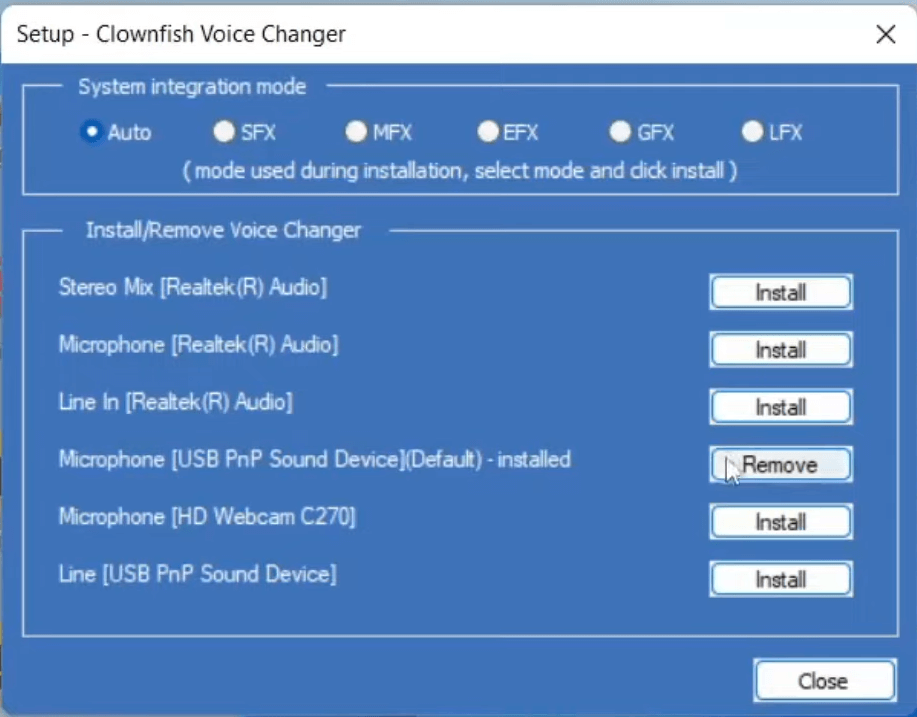The width and height of the screenshot is (917, 717).
Task: Click the Microphone HD Webcam C270 label
Action: (x=207, y=517)
